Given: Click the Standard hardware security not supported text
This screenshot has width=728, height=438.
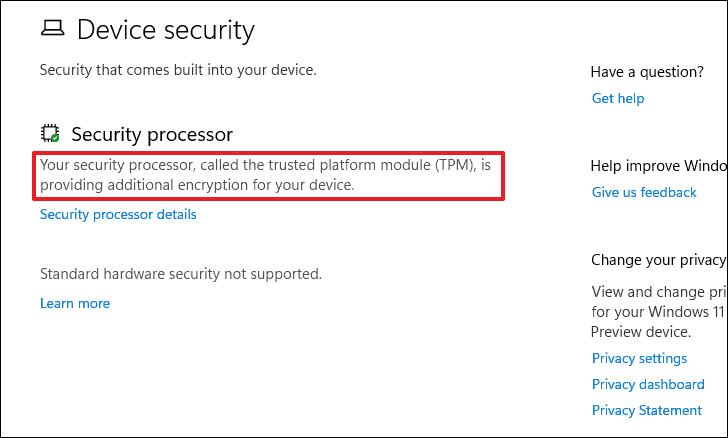Looking at the screenshot, I should pos(181,273).
